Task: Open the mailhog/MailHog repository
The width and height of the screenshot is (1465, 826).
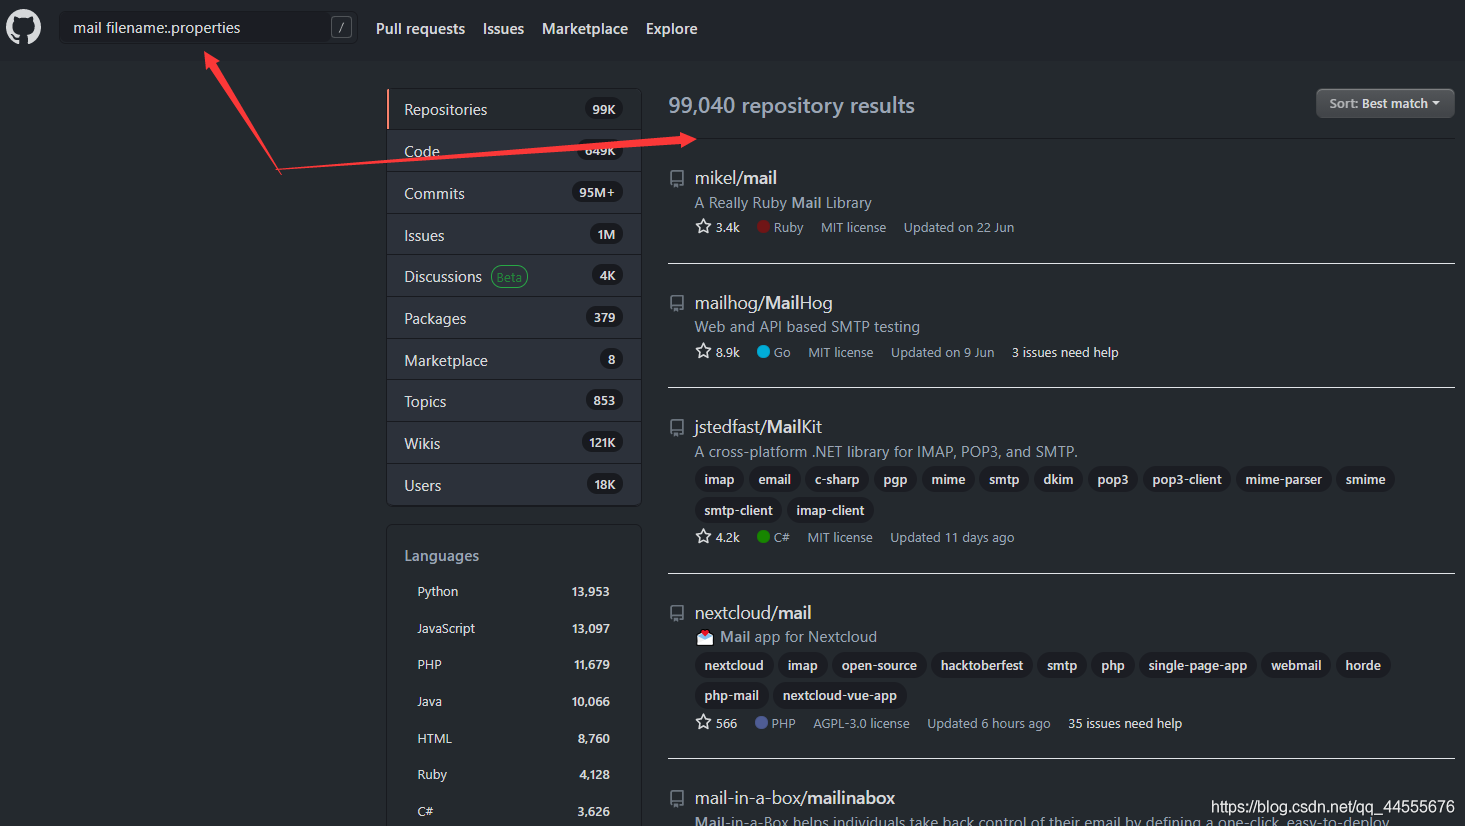Action: point(763,303)
